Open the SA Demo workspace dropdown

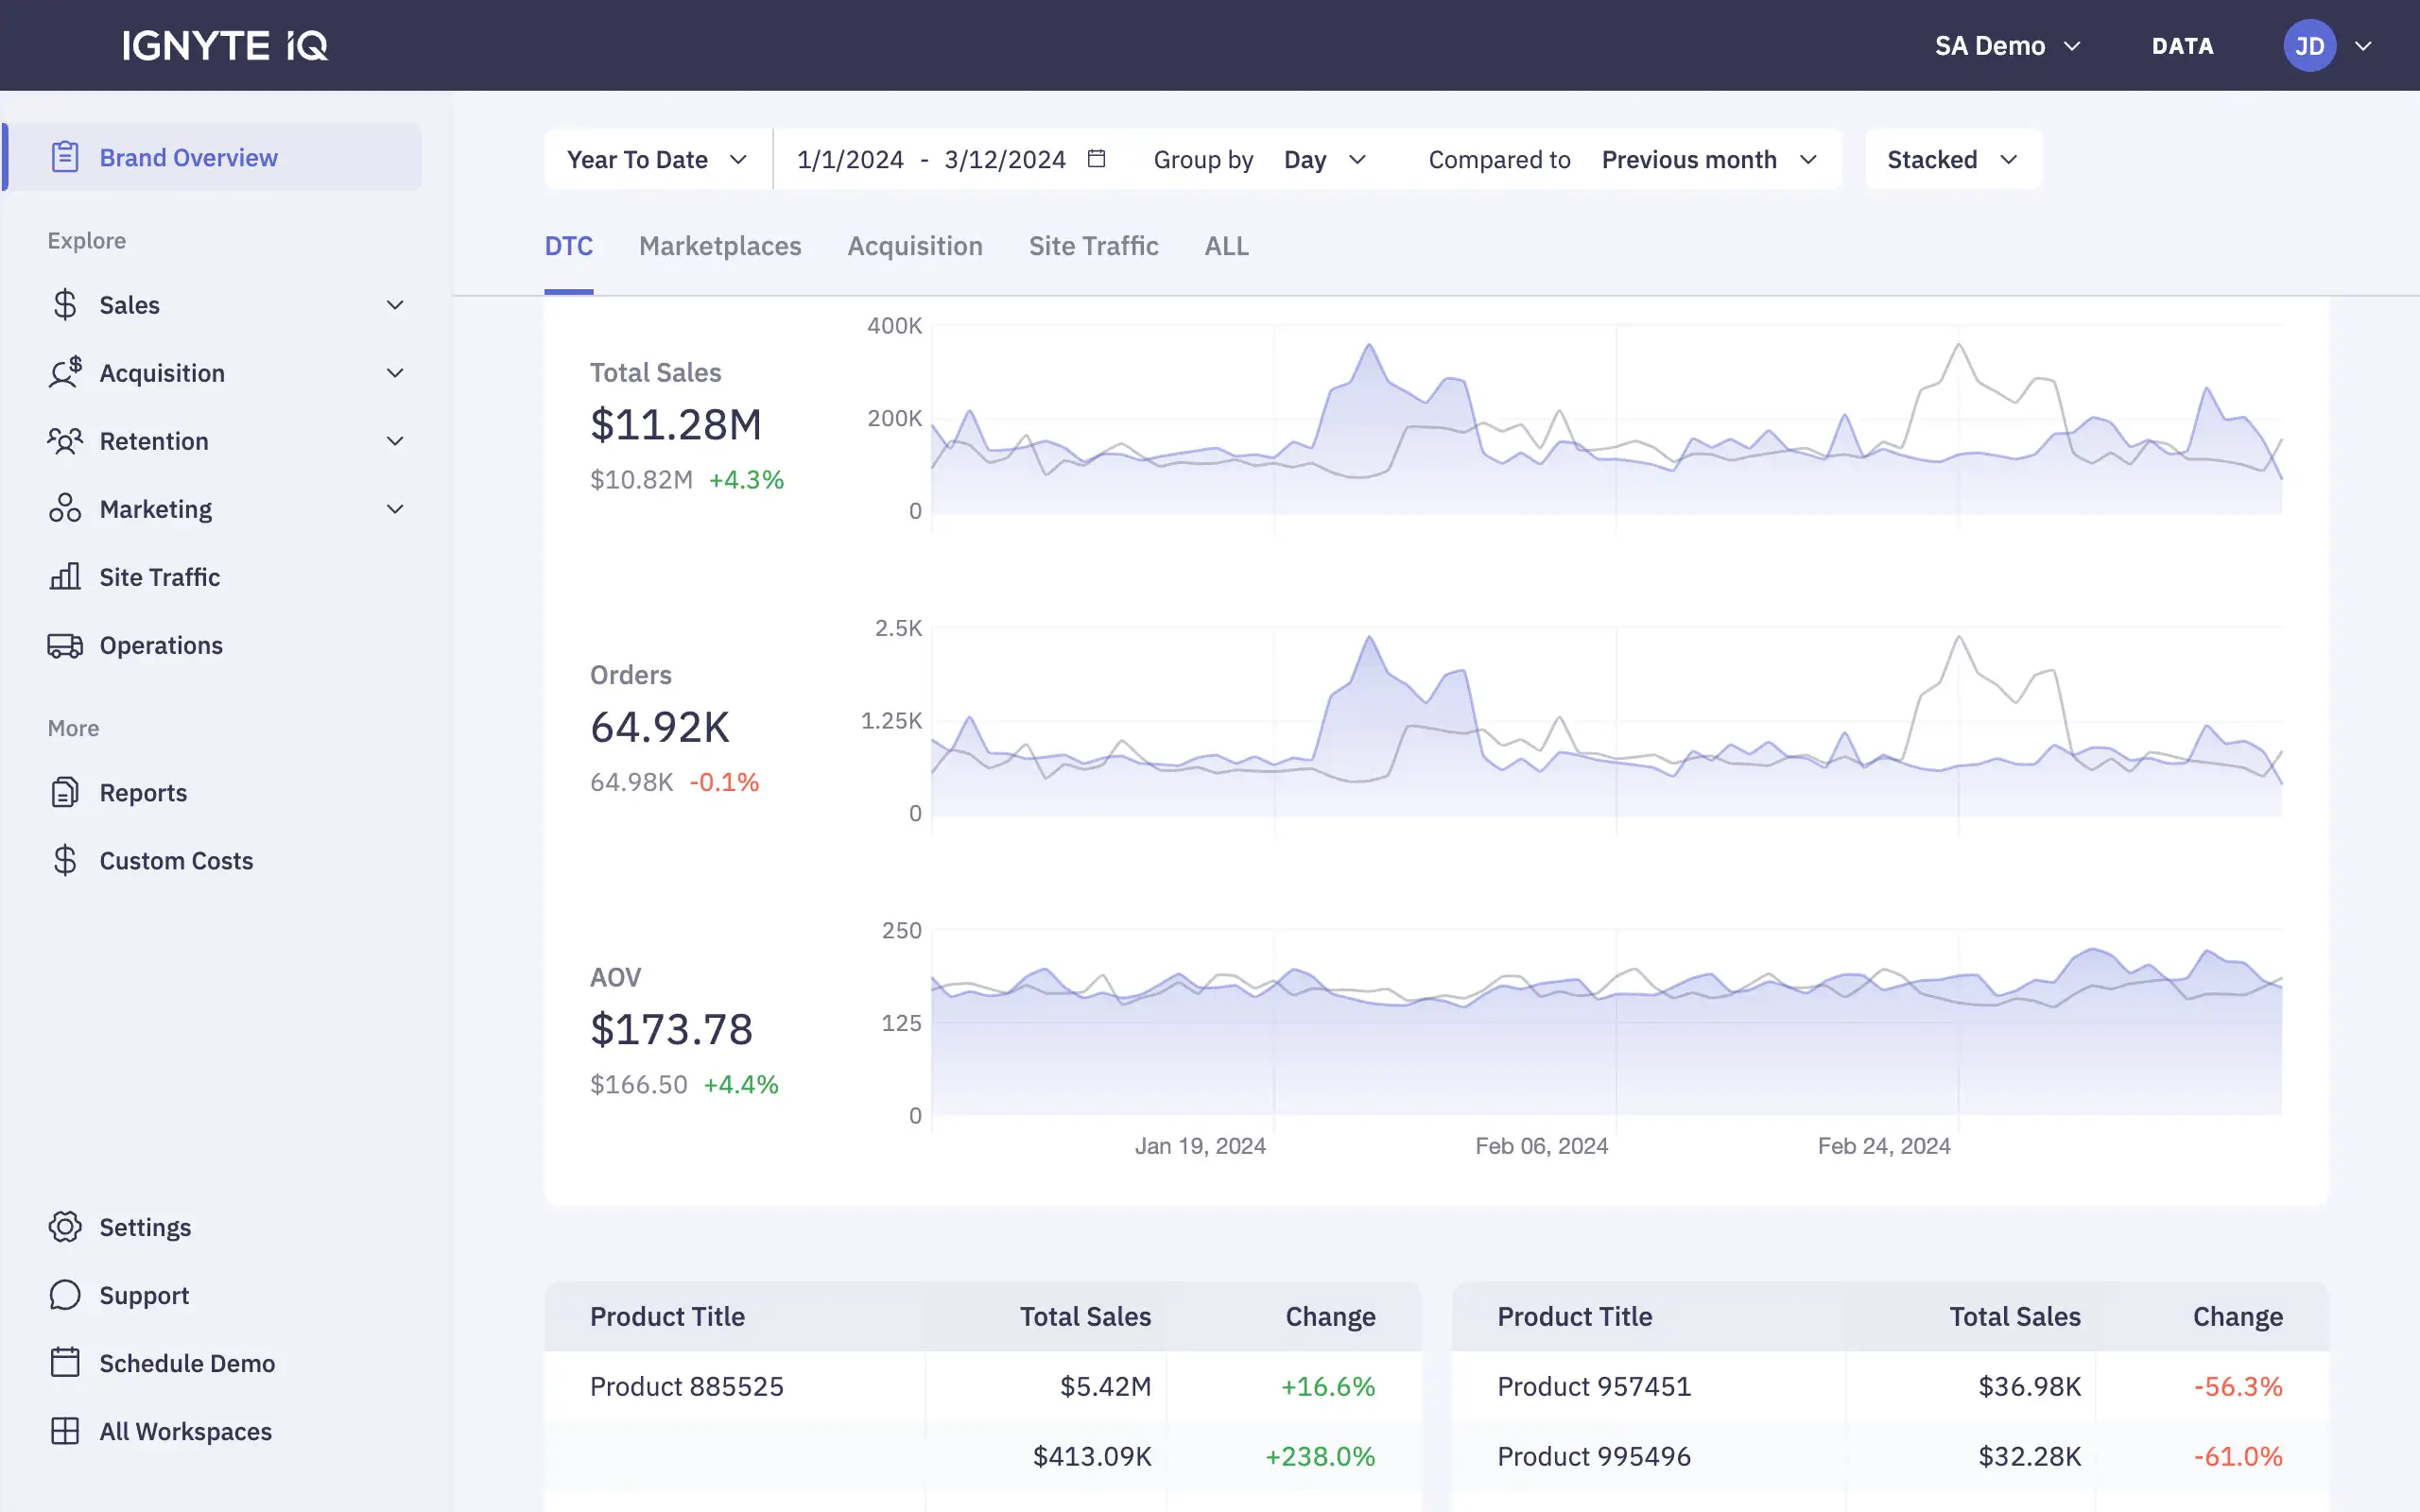pos(2008,46)
